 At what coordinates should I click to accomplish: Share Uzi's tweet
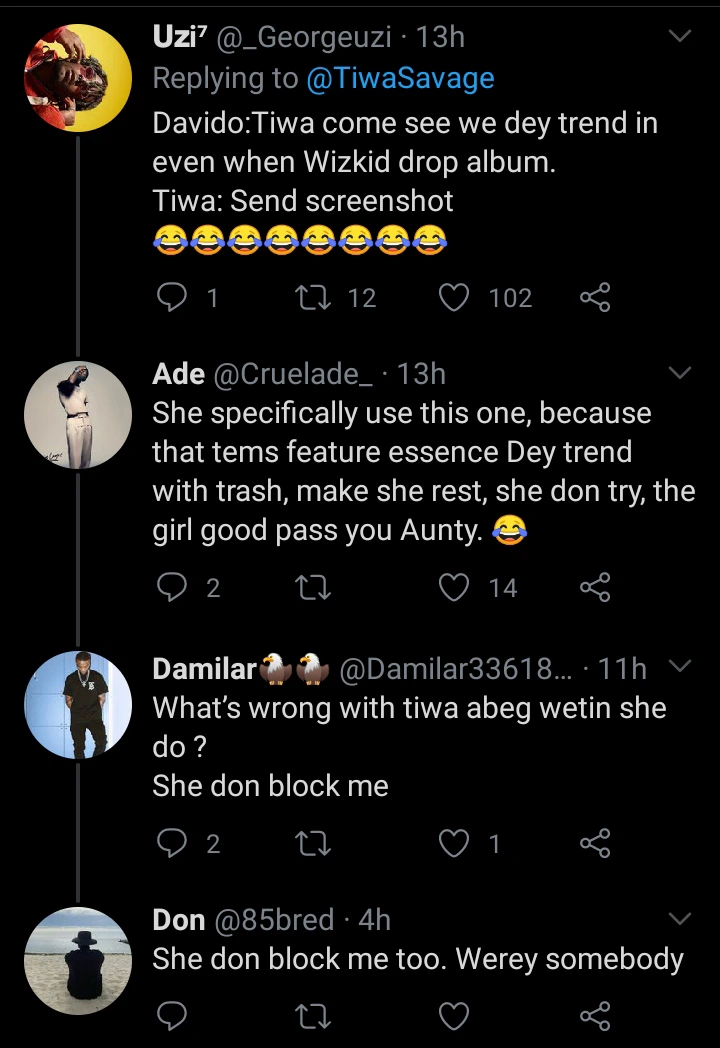595,297
